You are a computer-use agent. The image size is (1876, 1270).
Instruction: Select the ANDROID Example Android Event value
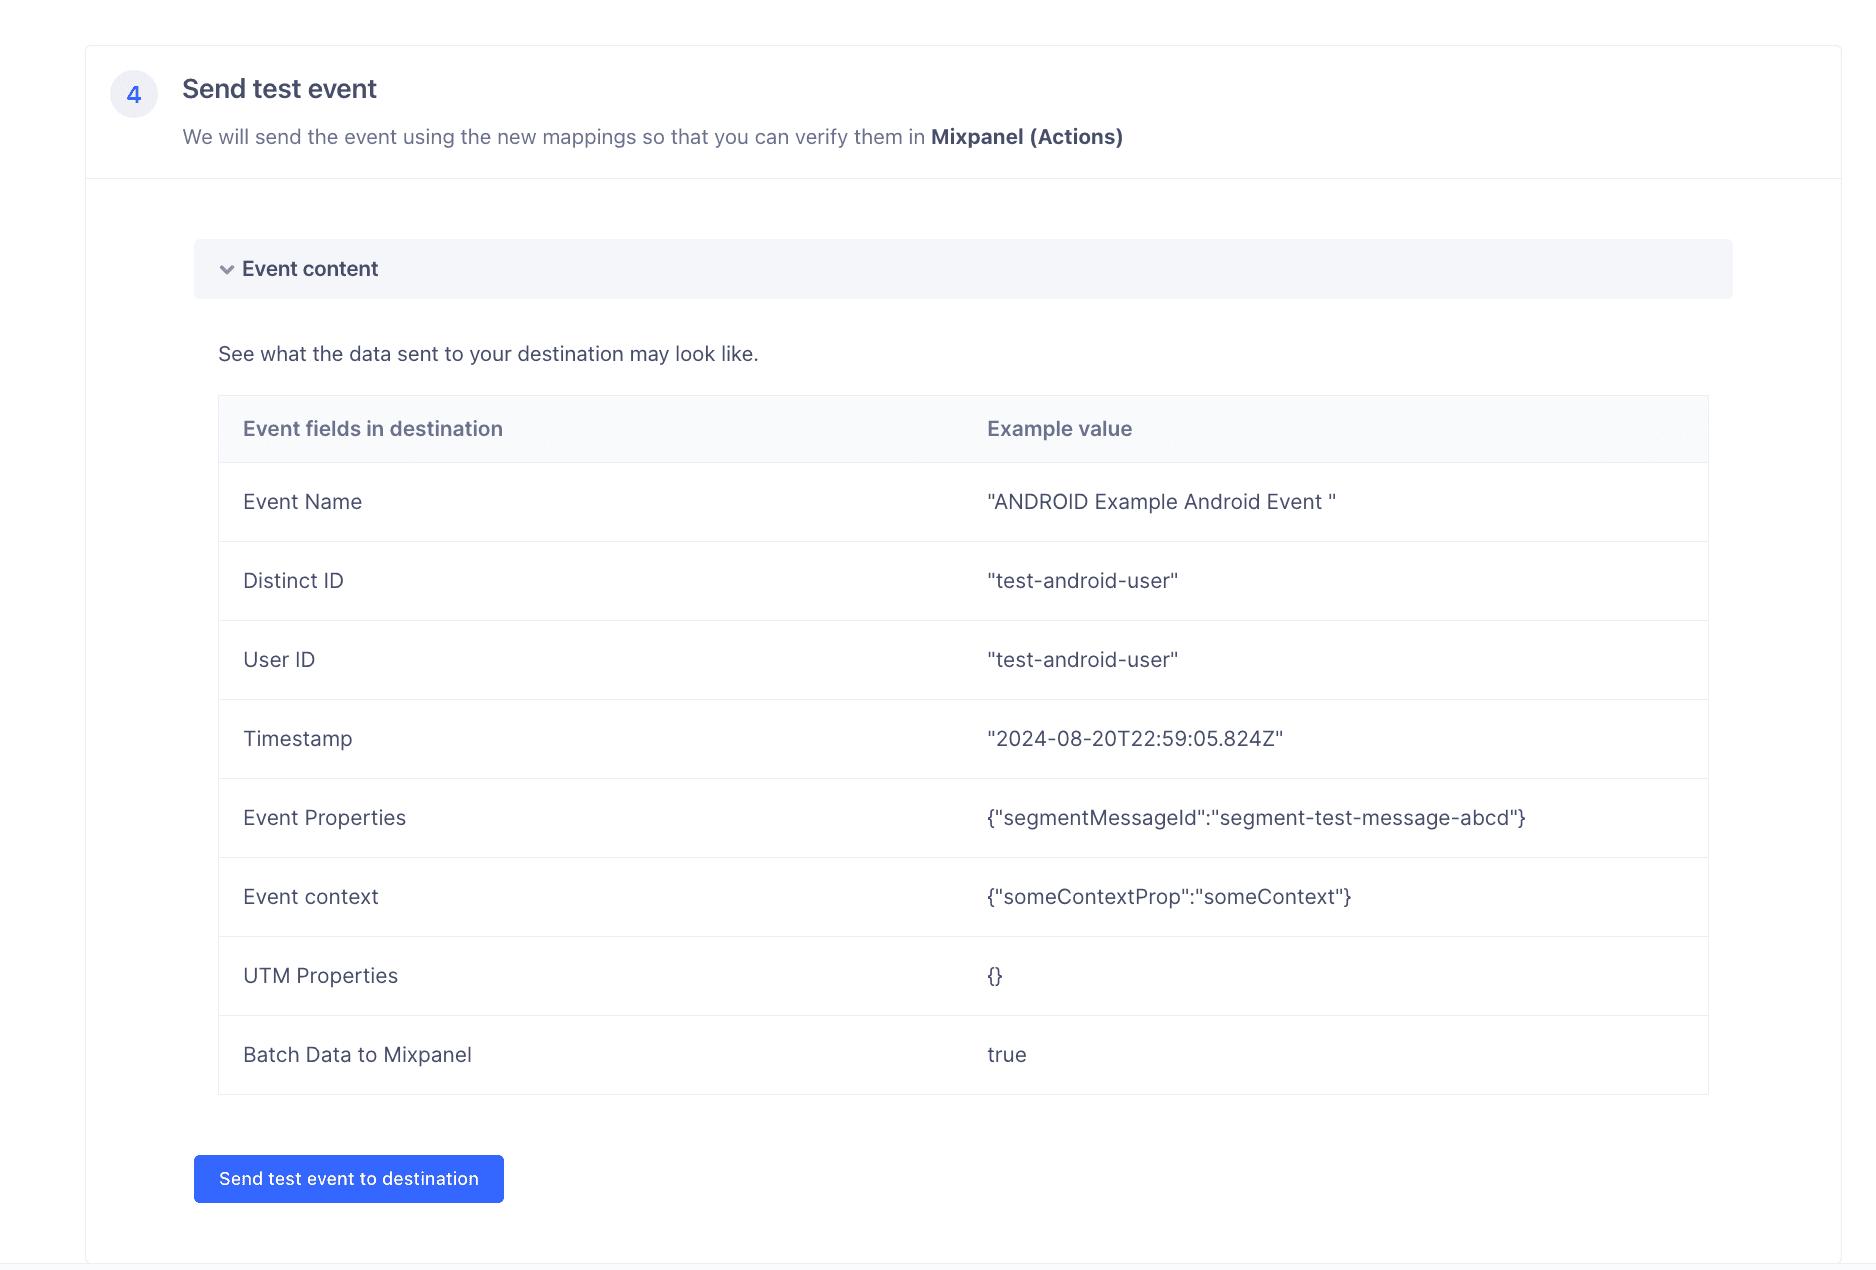coord(1160,501)
